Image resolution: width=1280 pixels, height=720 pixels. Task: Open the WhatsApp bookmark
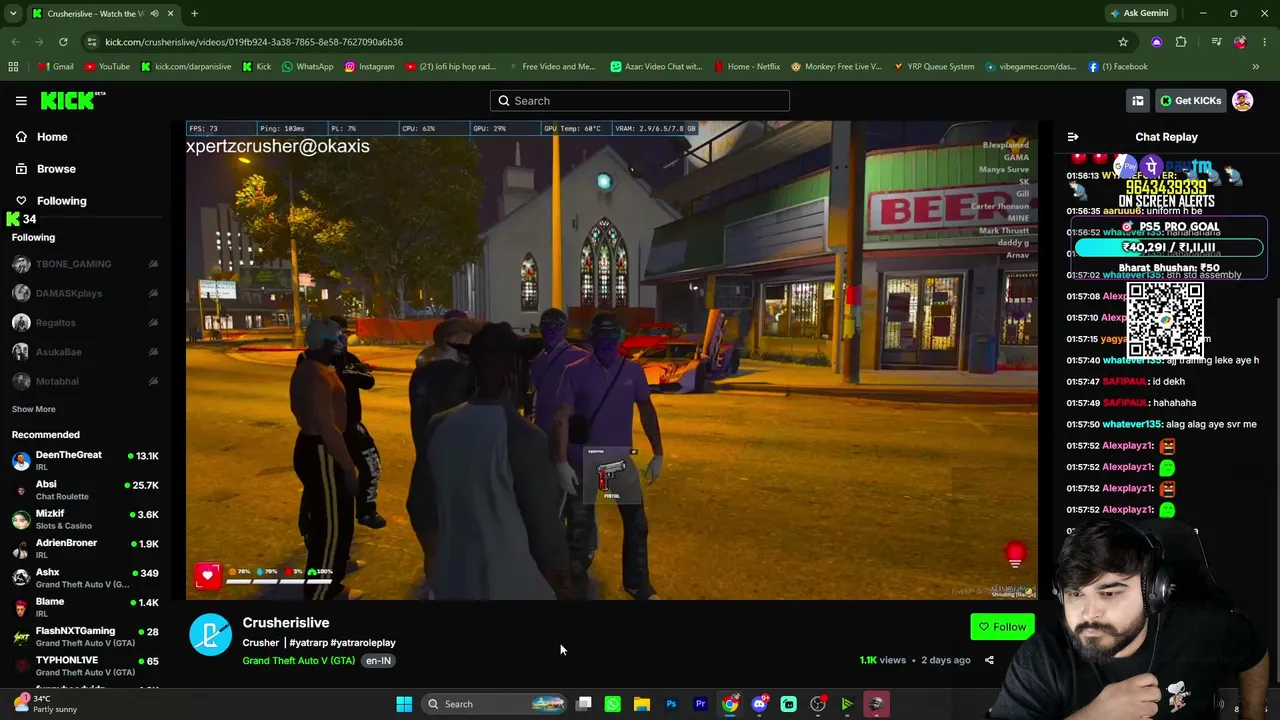tap(307, 67)
